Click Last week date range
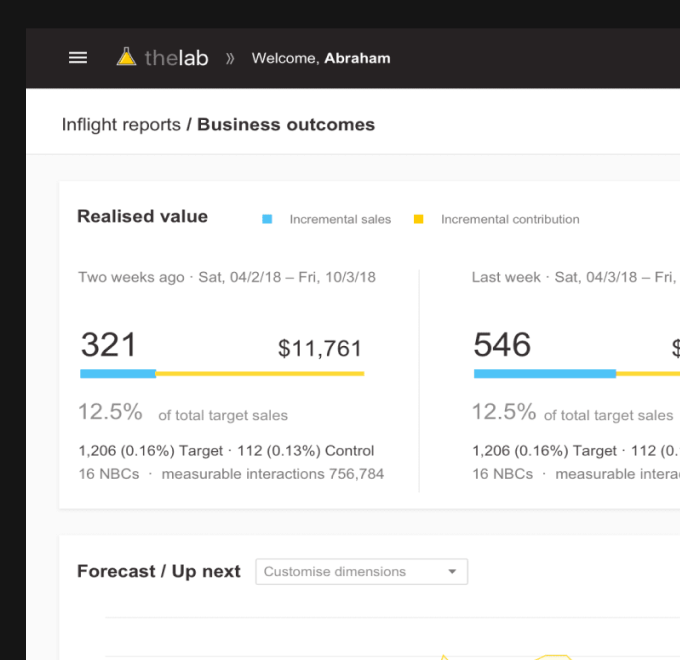This screenshot has height=660, width=680. click(x=575, y=277)
